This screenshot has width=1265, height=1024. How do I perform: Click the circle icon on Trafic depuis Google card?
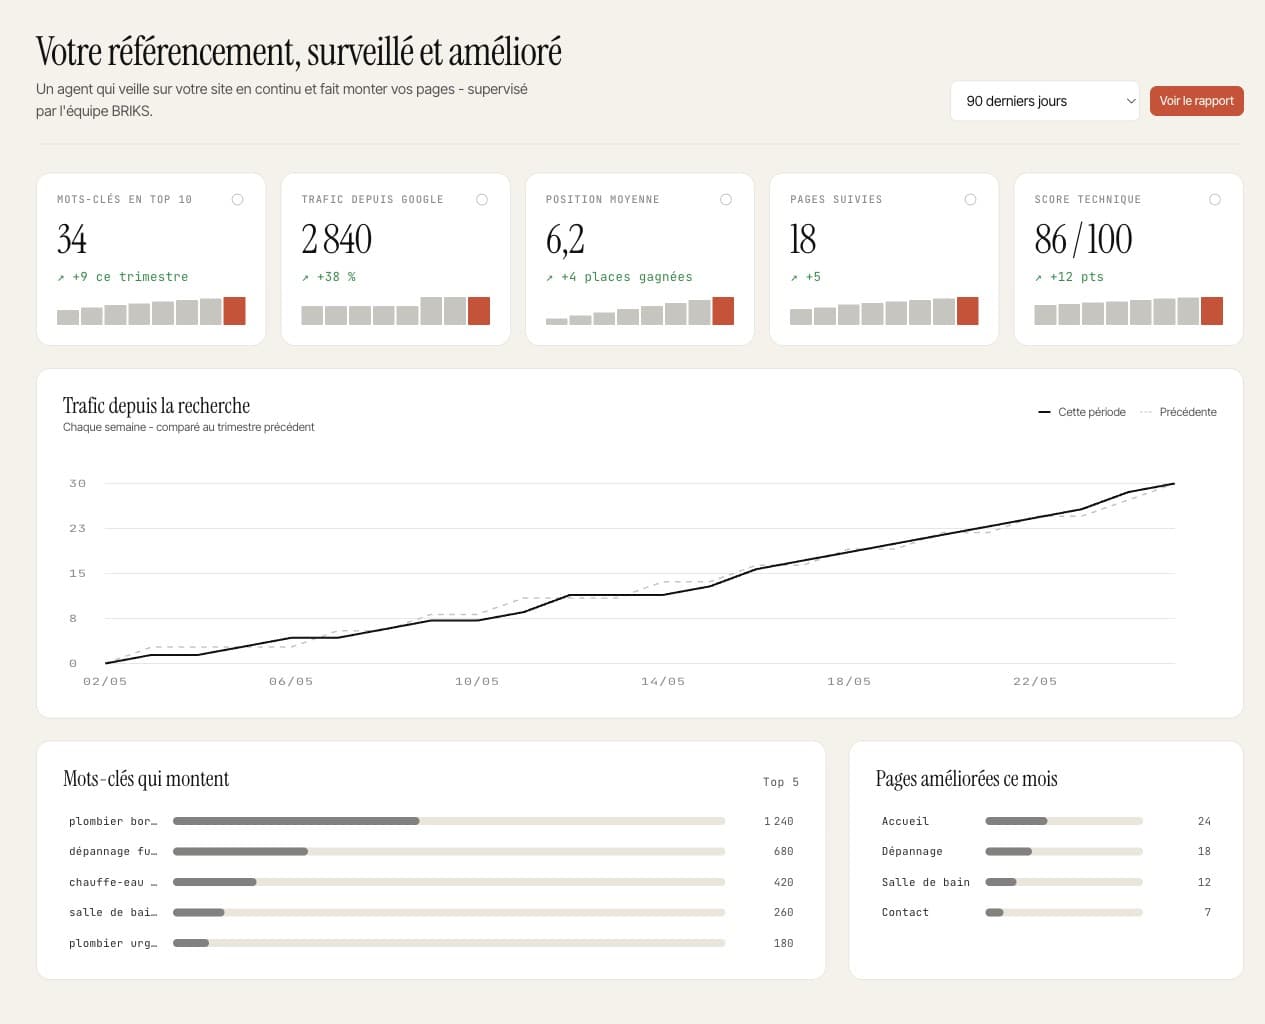482,200
